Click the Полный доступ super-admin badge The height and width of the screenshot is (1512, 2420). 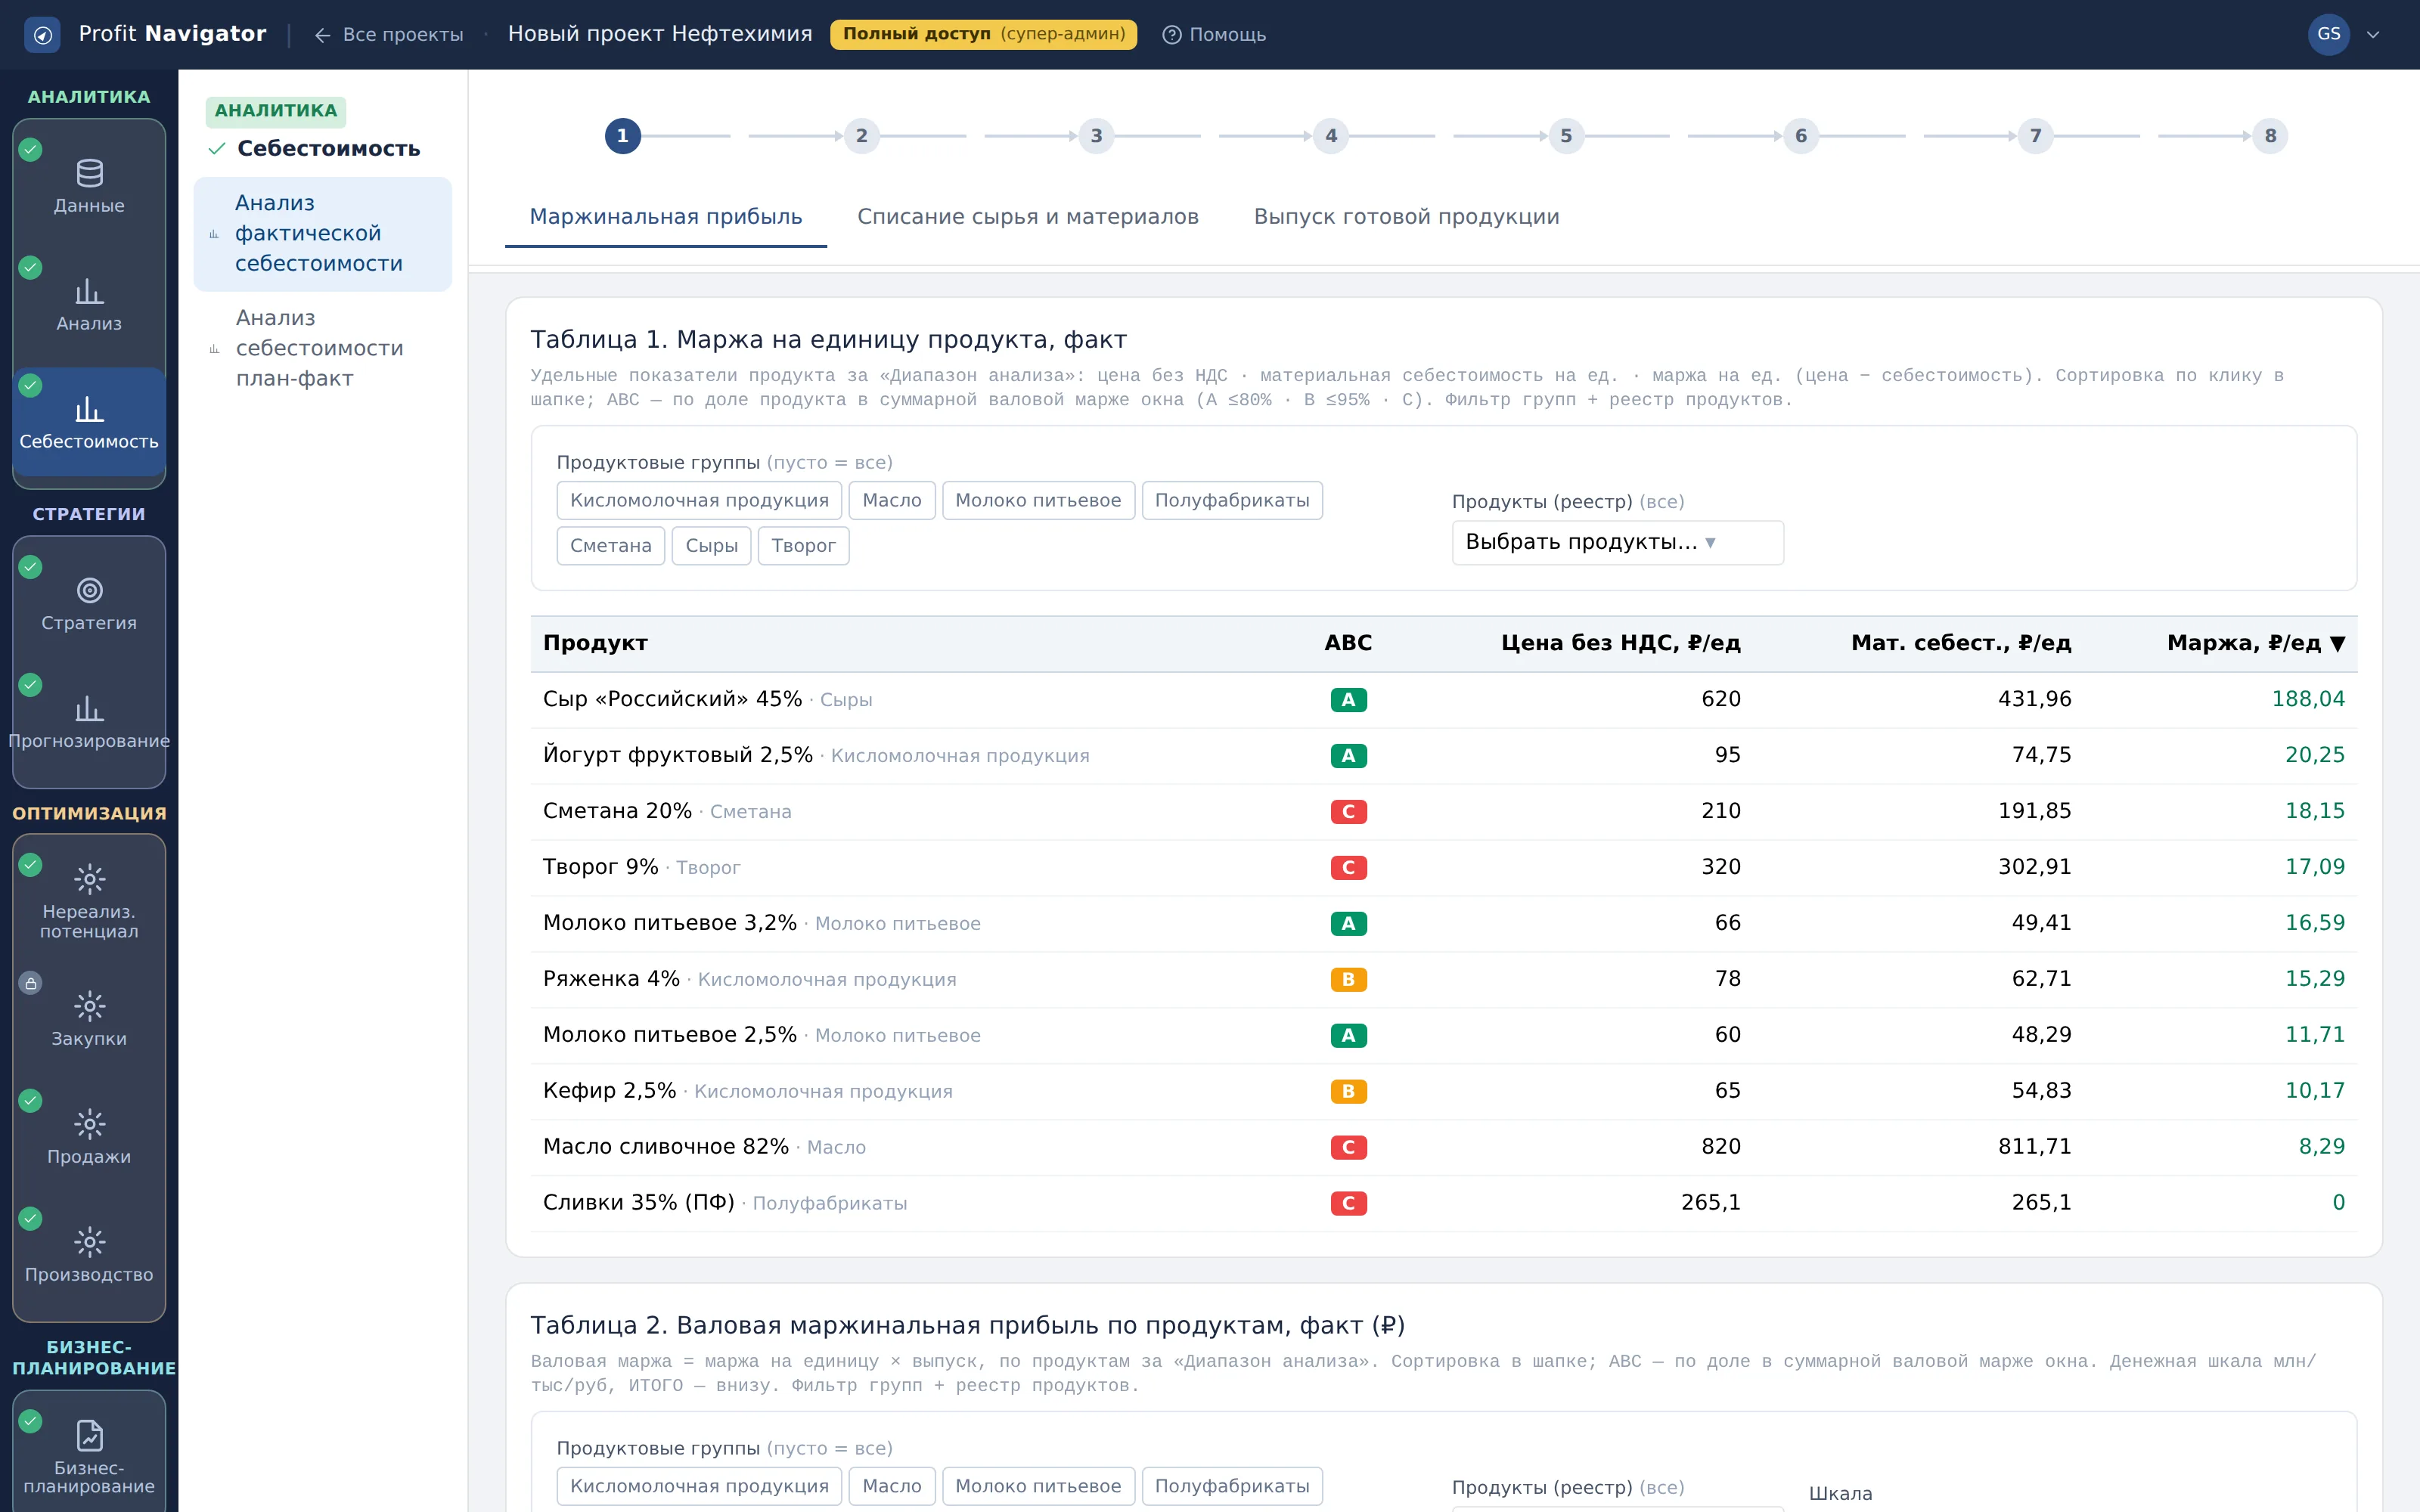click(983, 34)
